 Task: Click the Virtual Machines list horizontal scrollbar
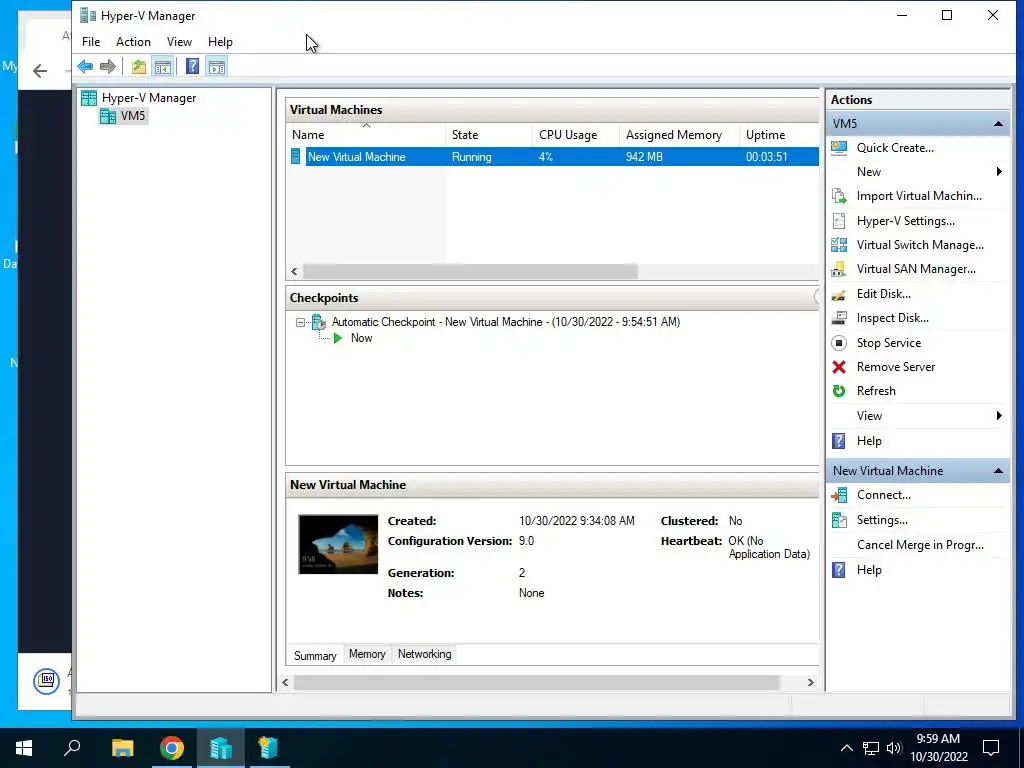[470, 272]
